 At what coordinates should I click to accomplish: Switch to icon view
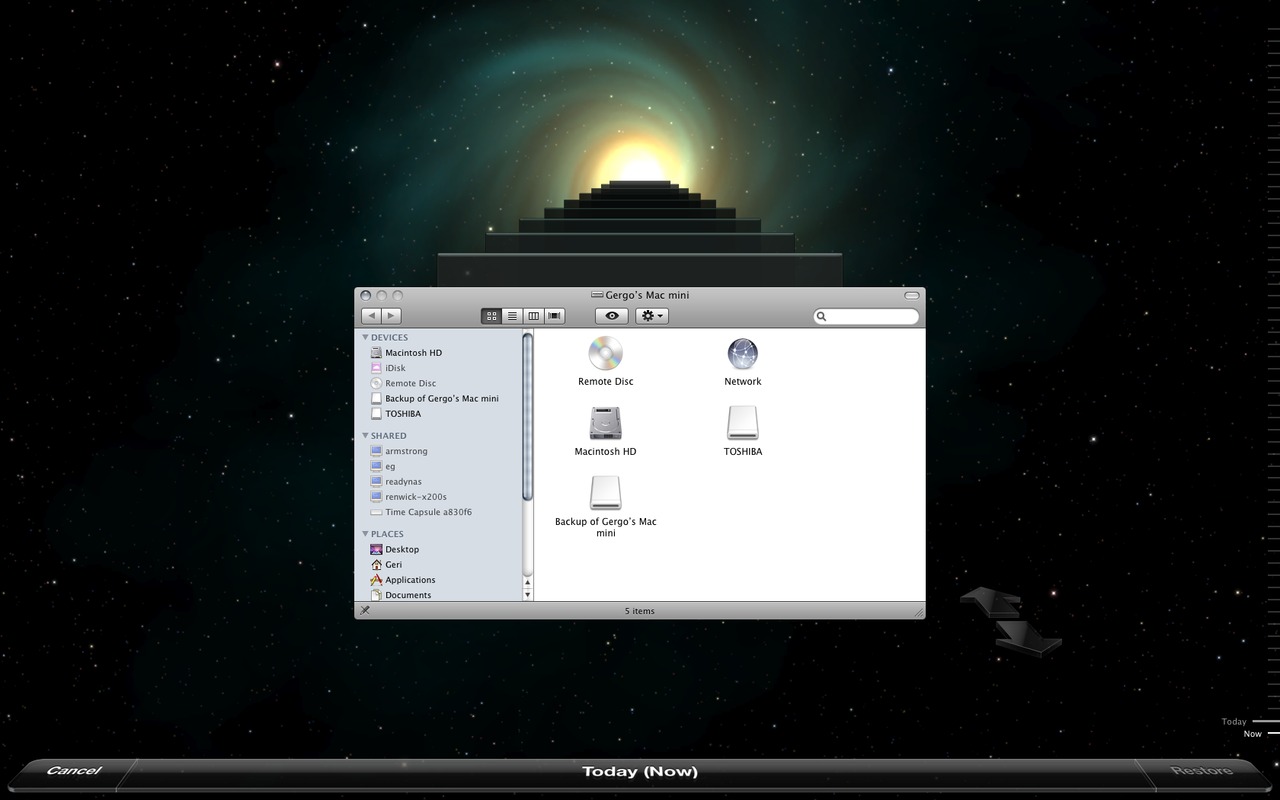coord(491,316)
